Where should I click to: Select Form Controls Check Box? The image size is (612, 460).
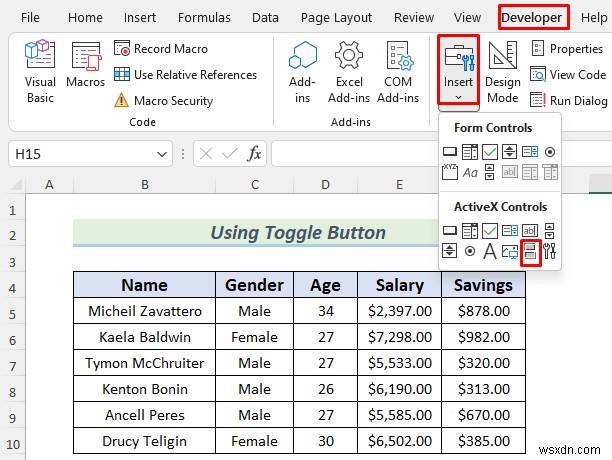(x=490, y=152)
